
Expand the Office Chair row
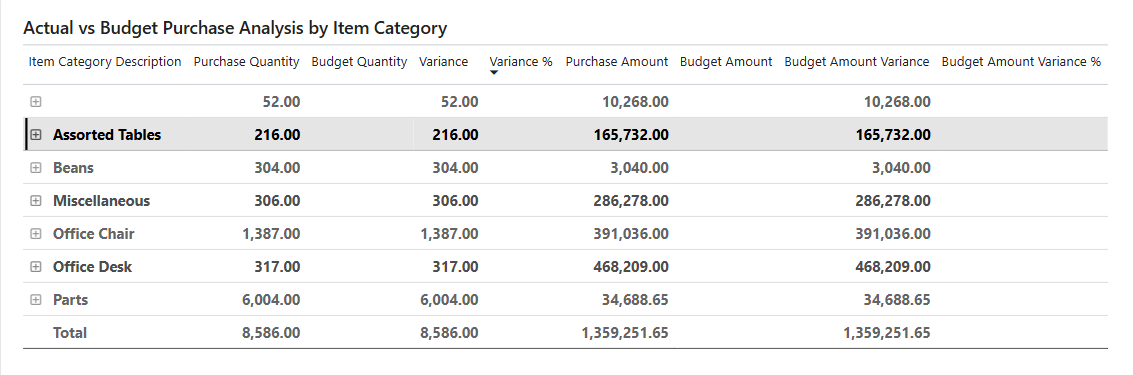tap(35, 234)
